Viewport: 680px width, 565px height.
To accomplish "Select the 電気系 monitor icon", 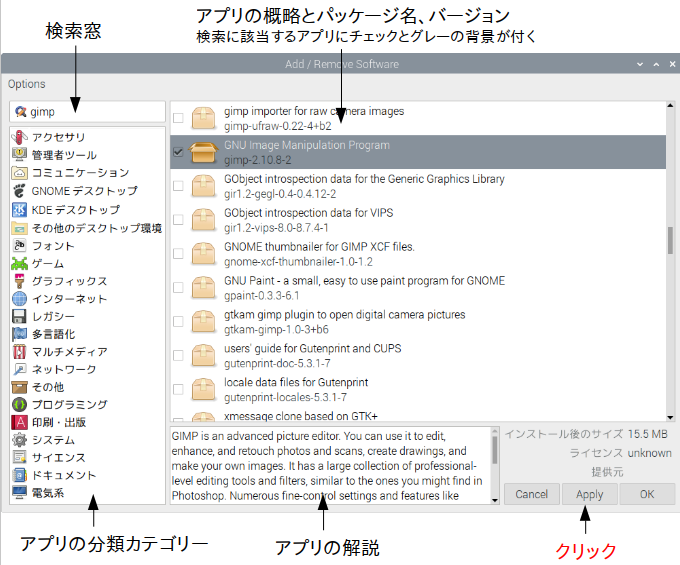I will [20, 493].
